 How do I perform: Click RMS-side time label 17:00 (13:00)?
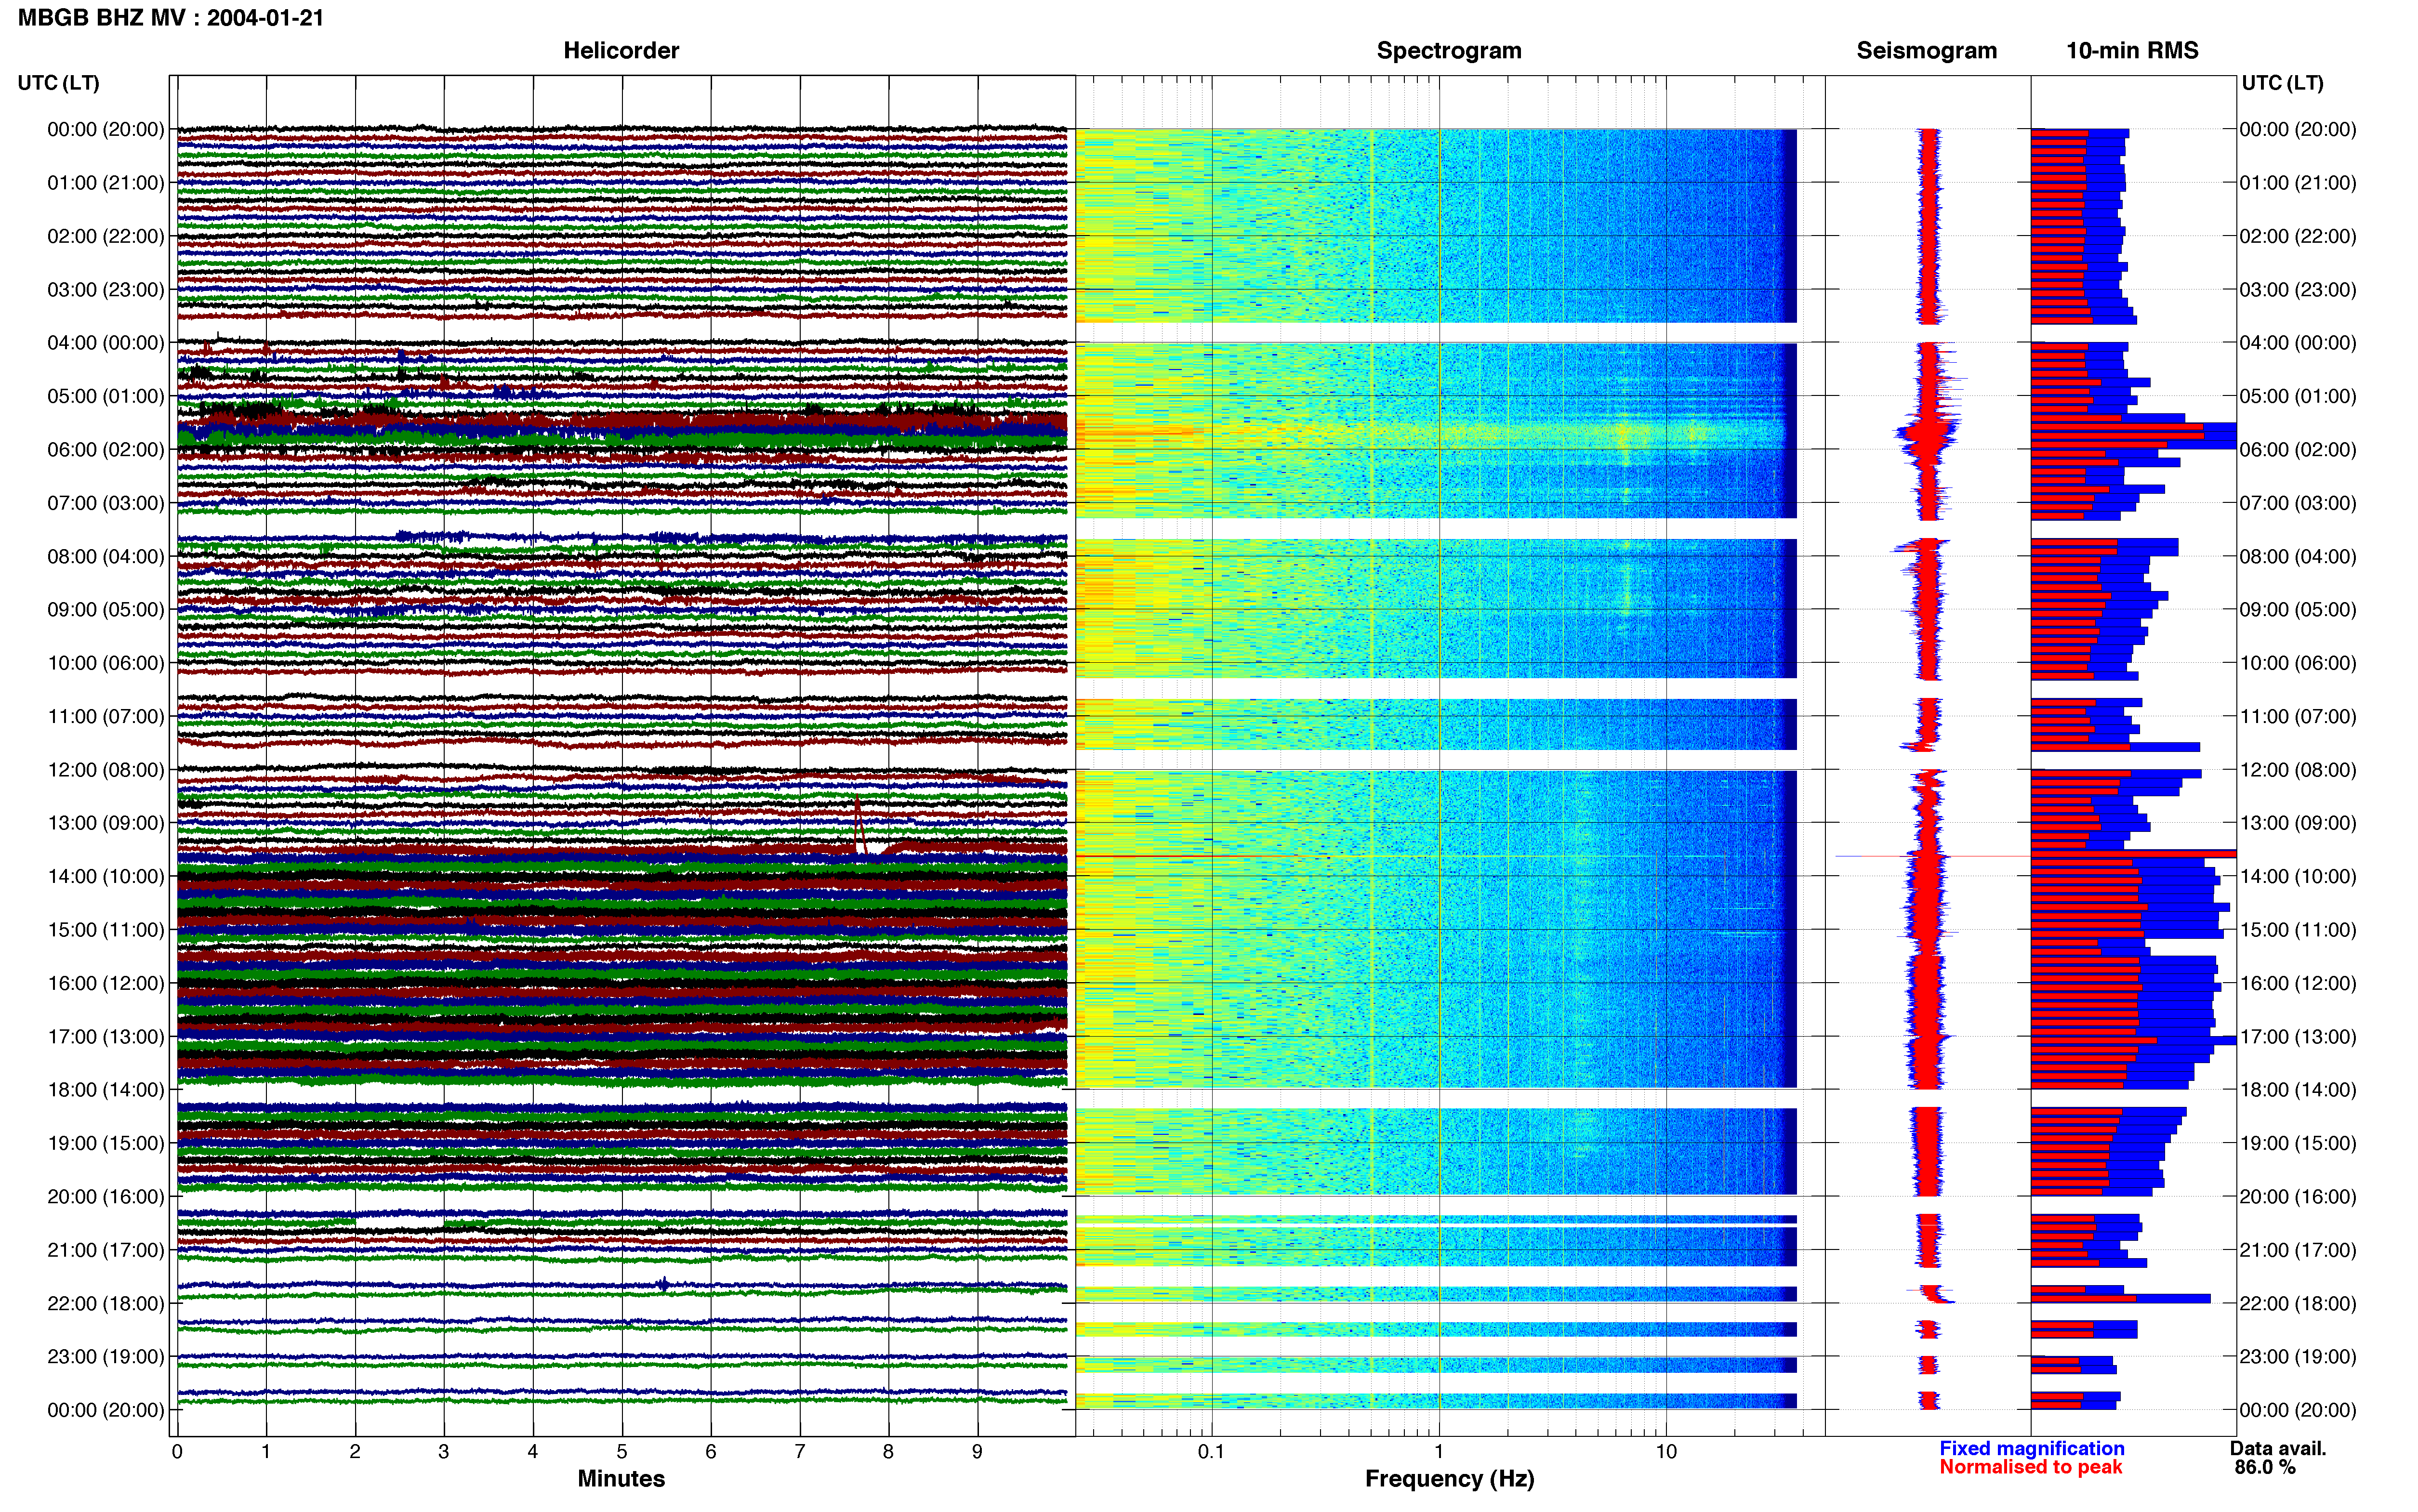[x=2298, y=1036]
